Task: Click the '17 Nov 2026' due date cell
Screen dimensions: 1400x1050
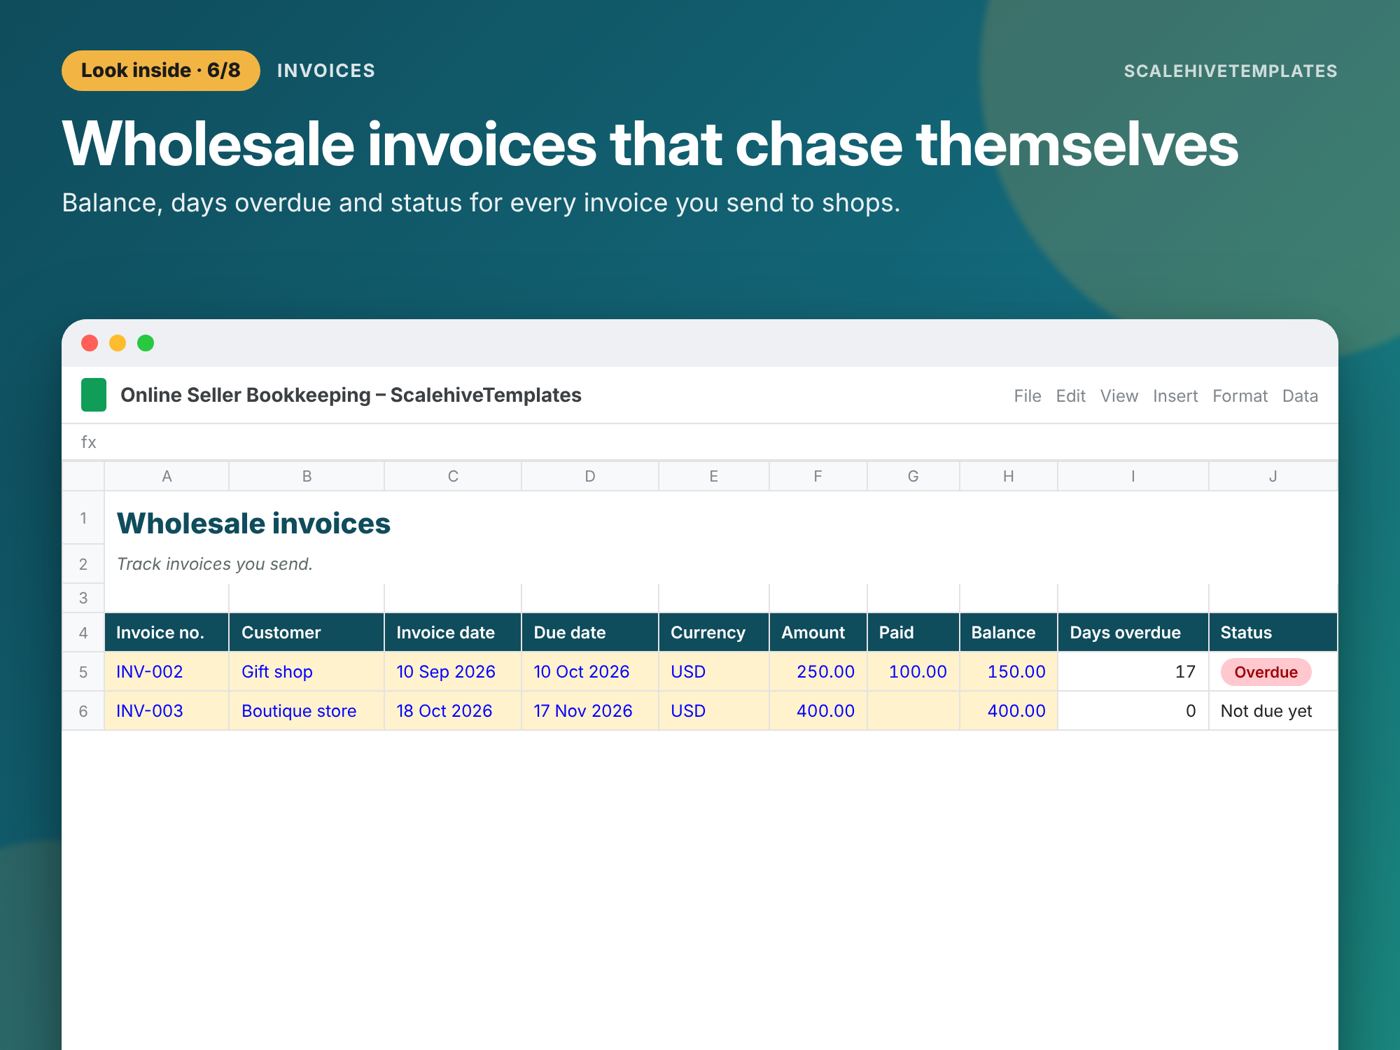Action: pyautogui.click(x=590, y=711)
